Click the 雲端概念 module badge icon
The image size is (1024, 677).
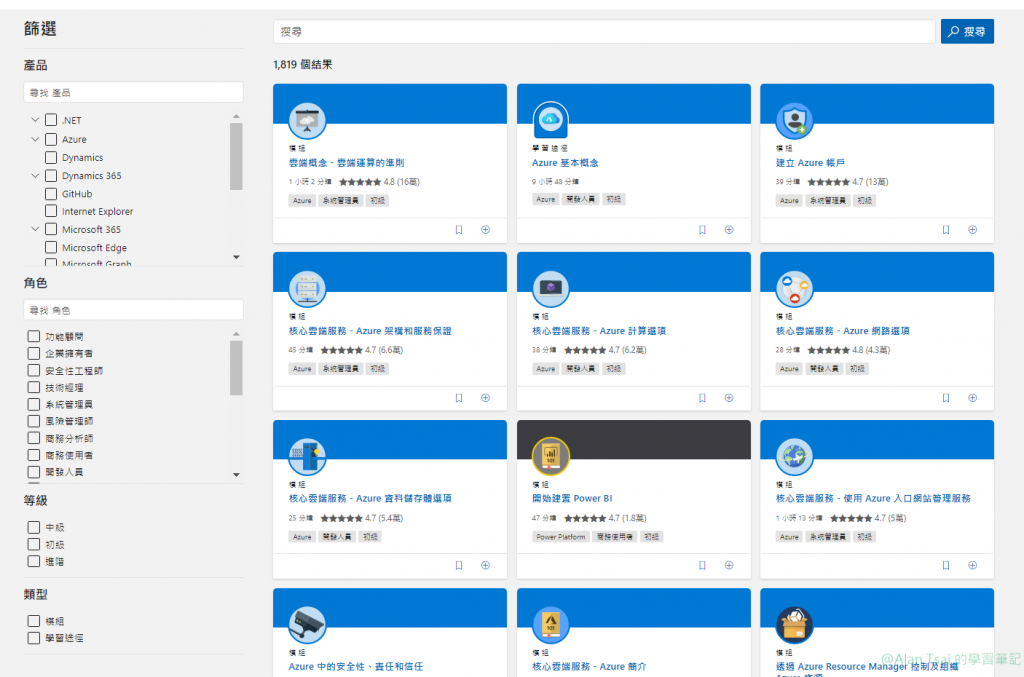(x=307, y=121)
